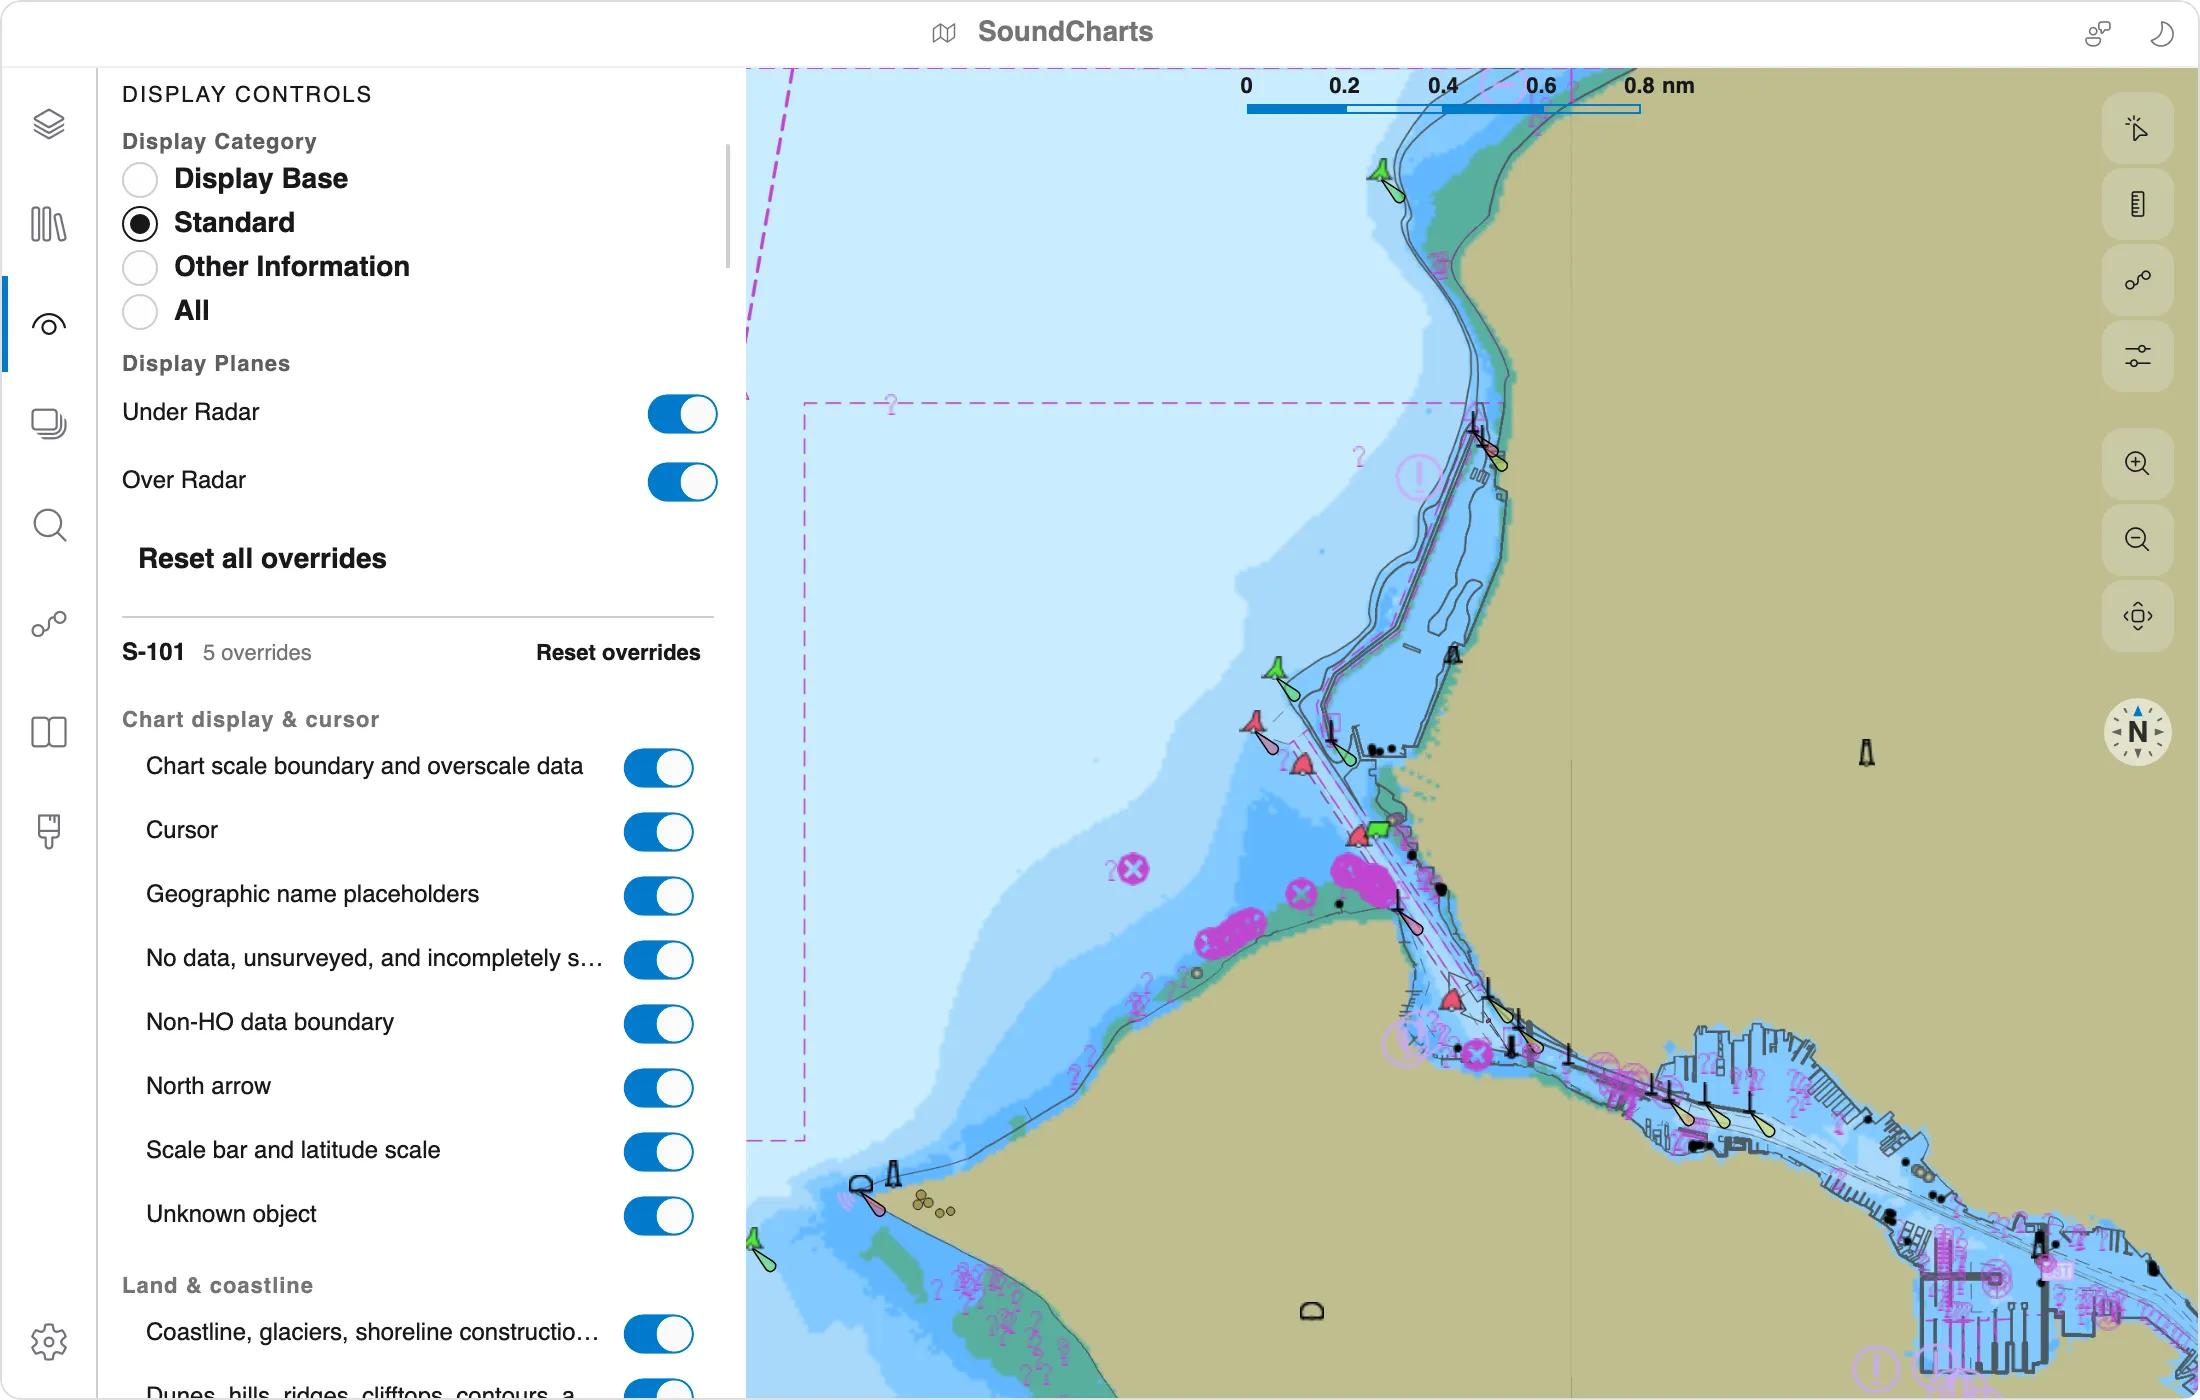Turn off the North arrow toggle
Image resolution: width=2200 pixels, height=1400 pixels.
pos(658,1088)
